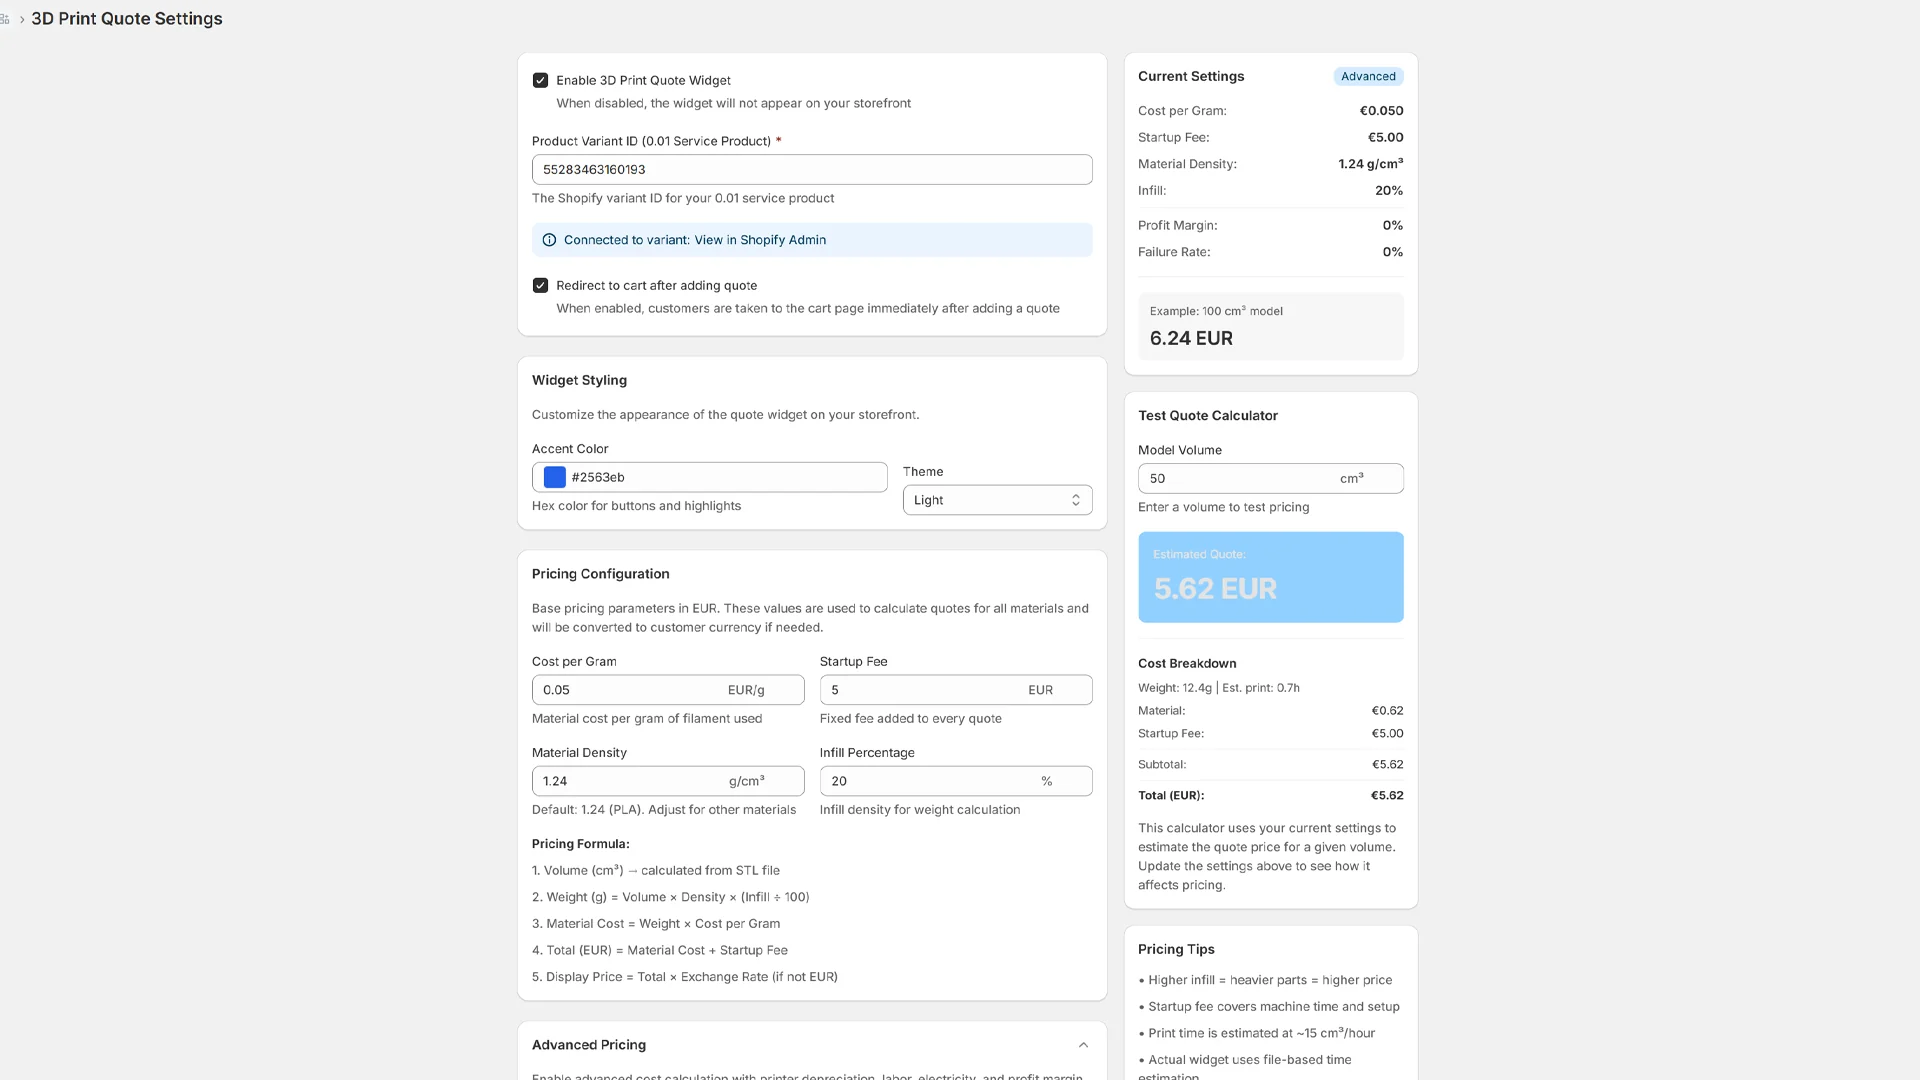Click the Material €0.62 breakdown value
The width and height of the screenshot is (1920, 1080).
(1387, 711)
